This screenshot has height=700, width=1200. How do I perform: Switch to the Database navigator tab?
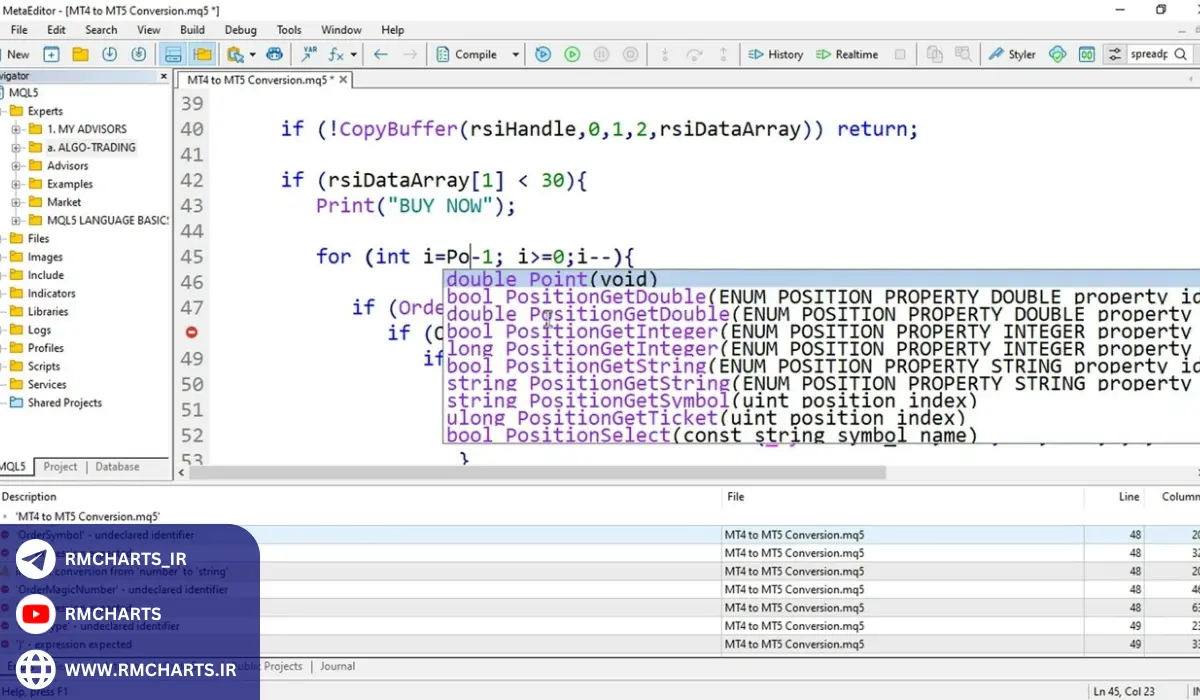[x=117, y=466]
